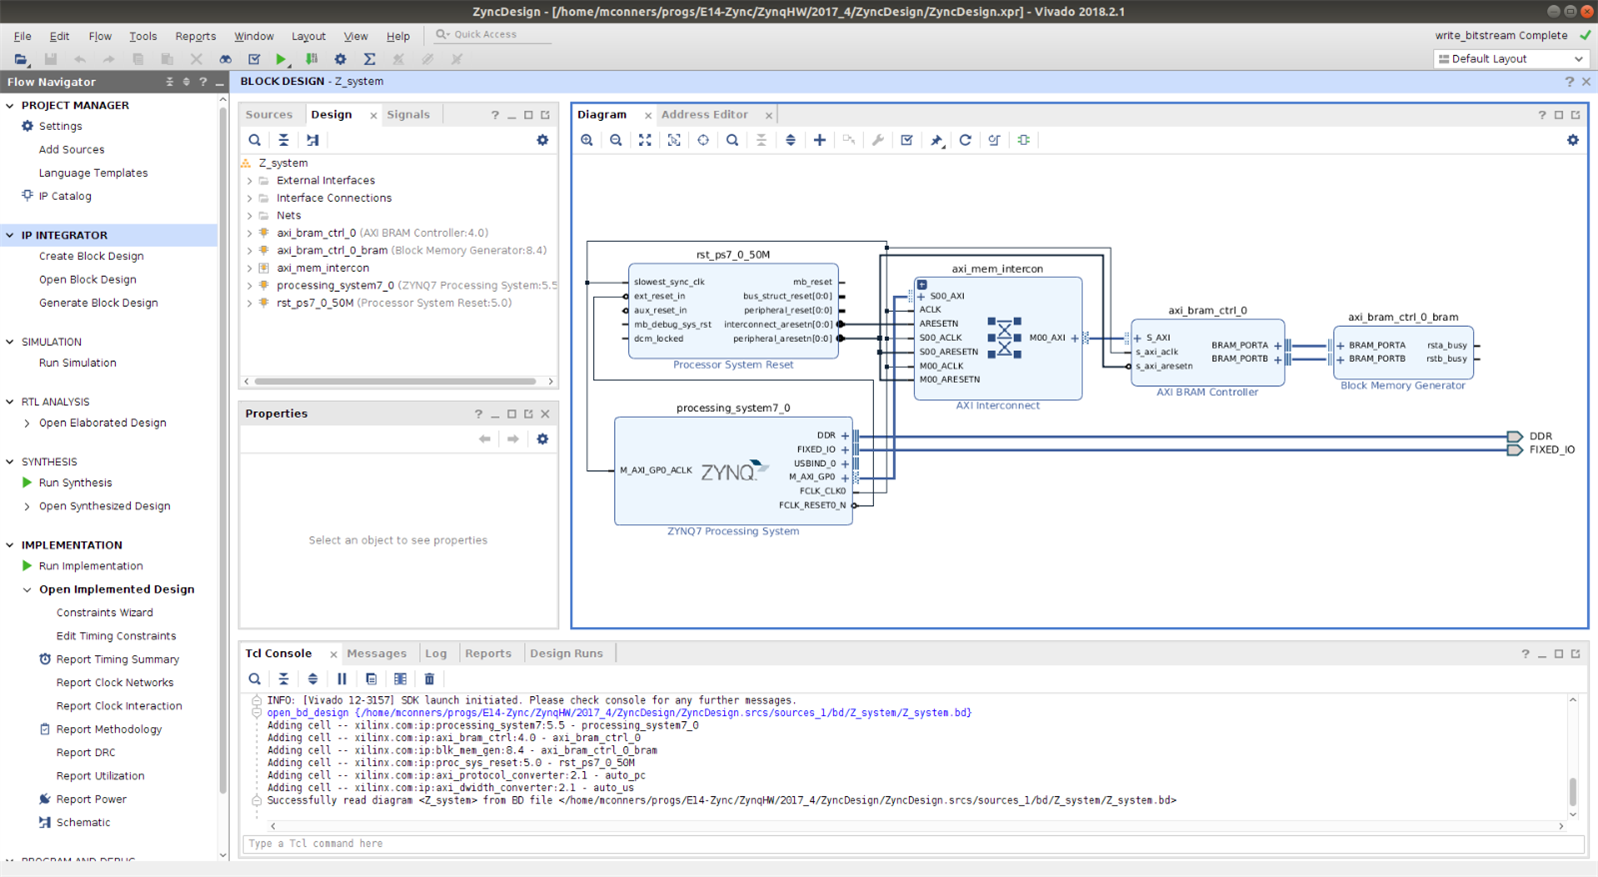Screen dimensions: 1598x877
Task: Expand External Interfaces in Design tree
Action: pyautogui.click(x=250, y=181)
